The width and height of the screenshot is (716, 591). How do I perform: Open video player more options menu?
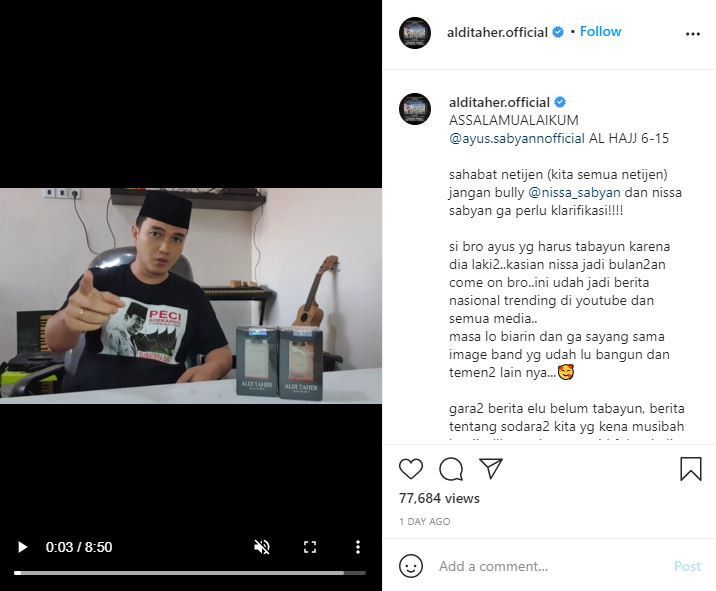coord(357,547)
